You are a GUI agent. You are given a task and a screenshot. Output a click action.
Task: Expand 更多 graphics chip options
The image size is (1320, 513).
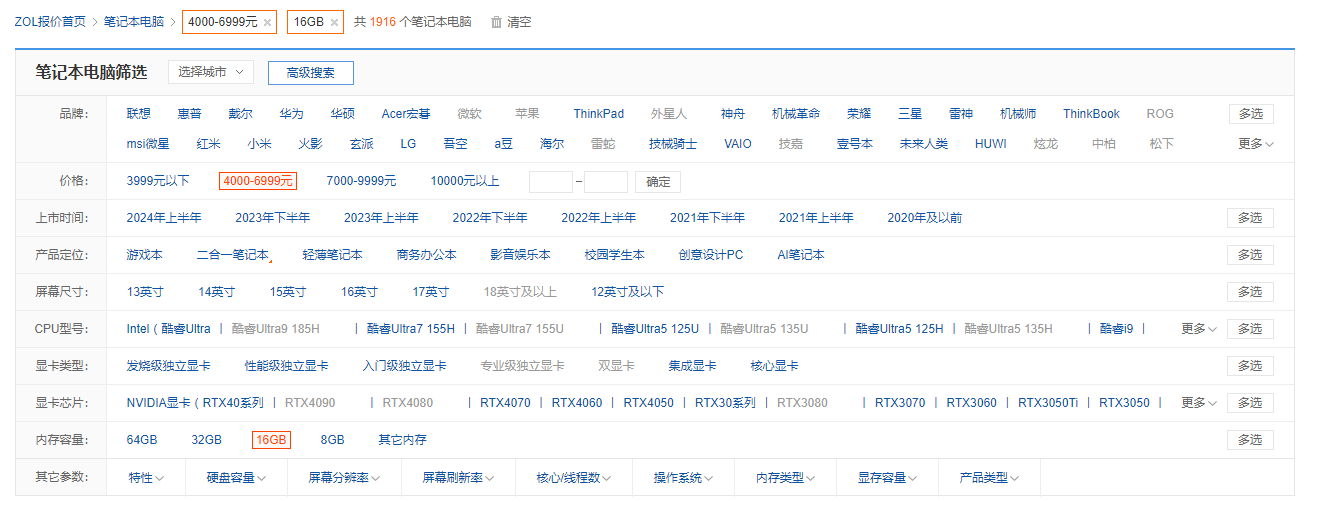tap(1198, 403)
